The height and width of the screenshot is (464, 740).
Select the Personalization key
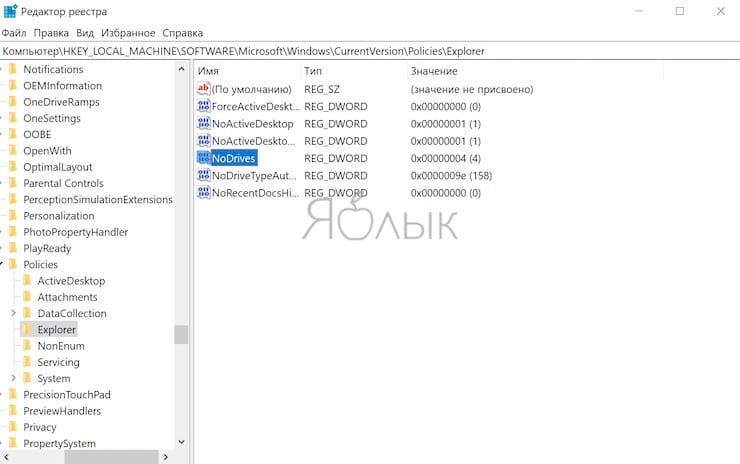coord(59,216)
